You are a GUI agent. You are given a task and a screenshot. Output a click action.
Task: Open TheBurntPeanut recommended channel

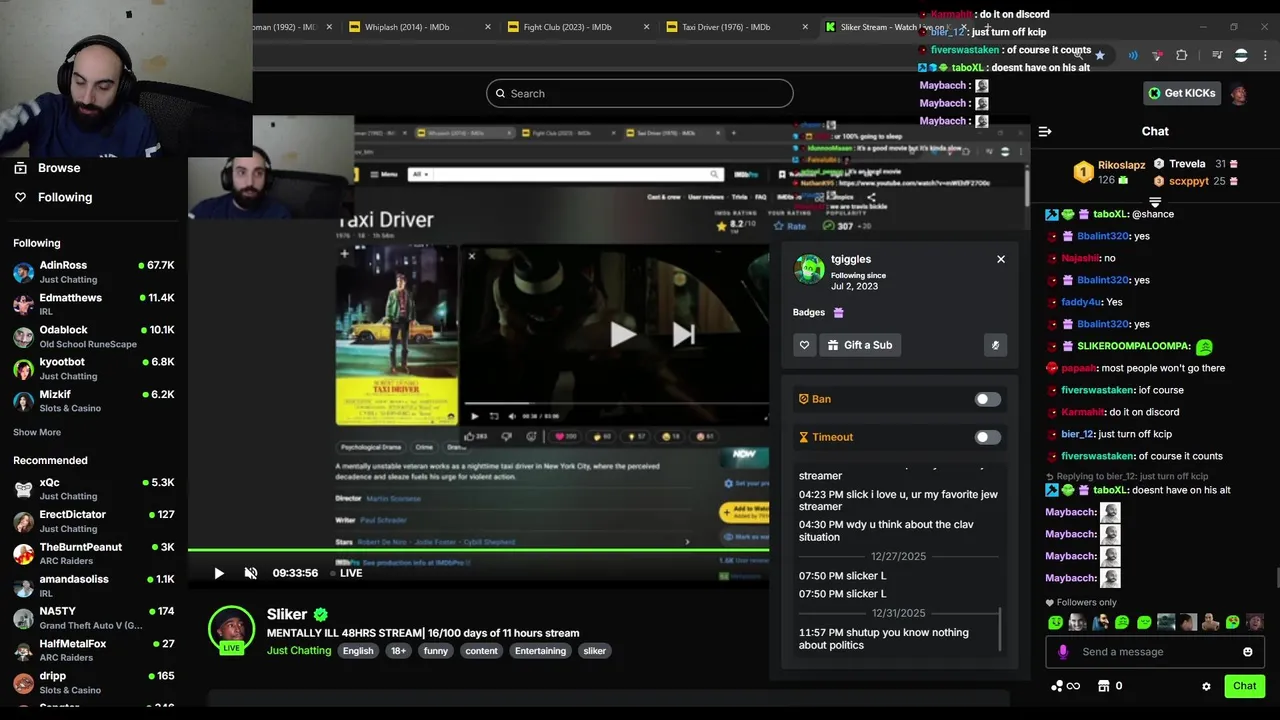(x=94, y=553)
